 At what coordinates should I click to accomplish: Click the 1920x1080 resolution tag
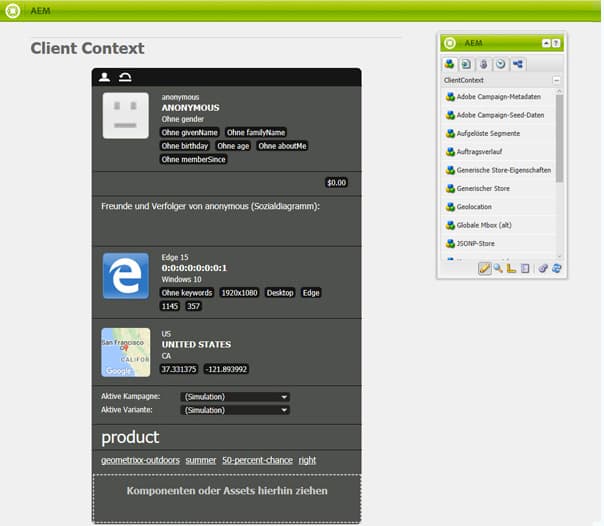point(239,293)
